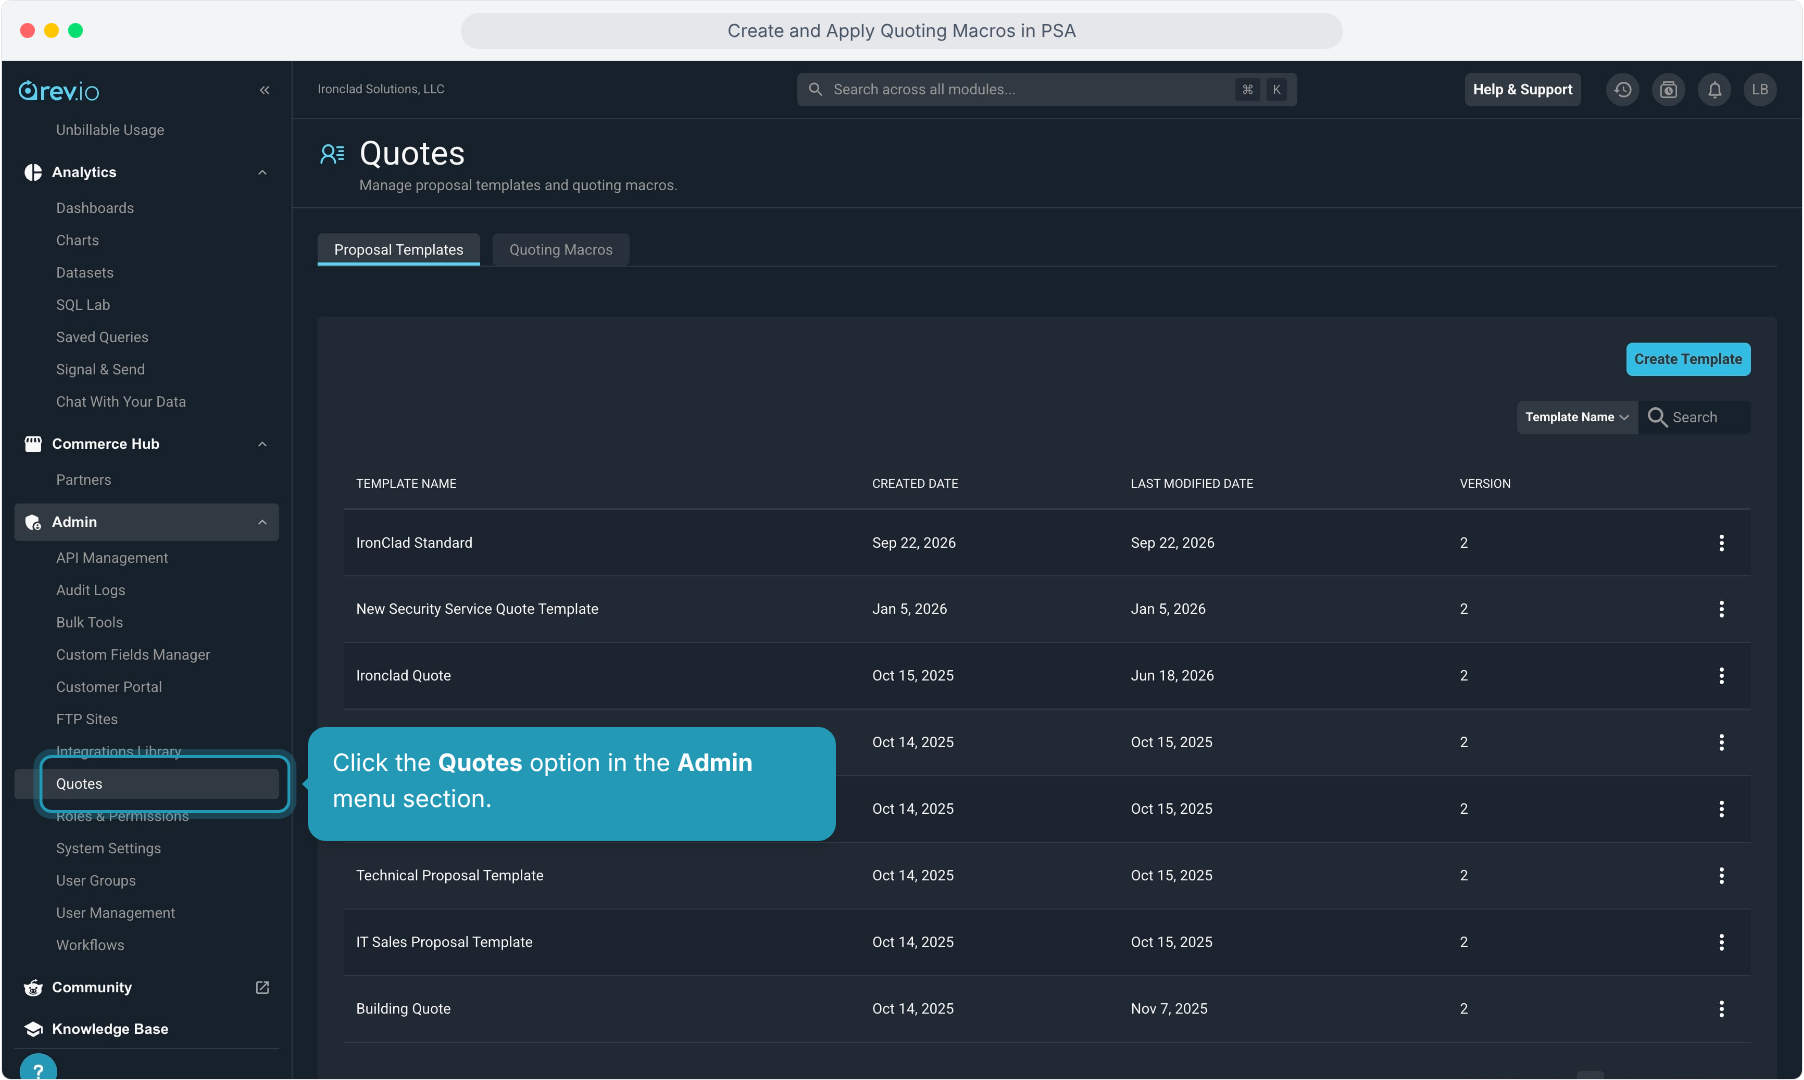Click the Building Quote template name

[403, 1009]
